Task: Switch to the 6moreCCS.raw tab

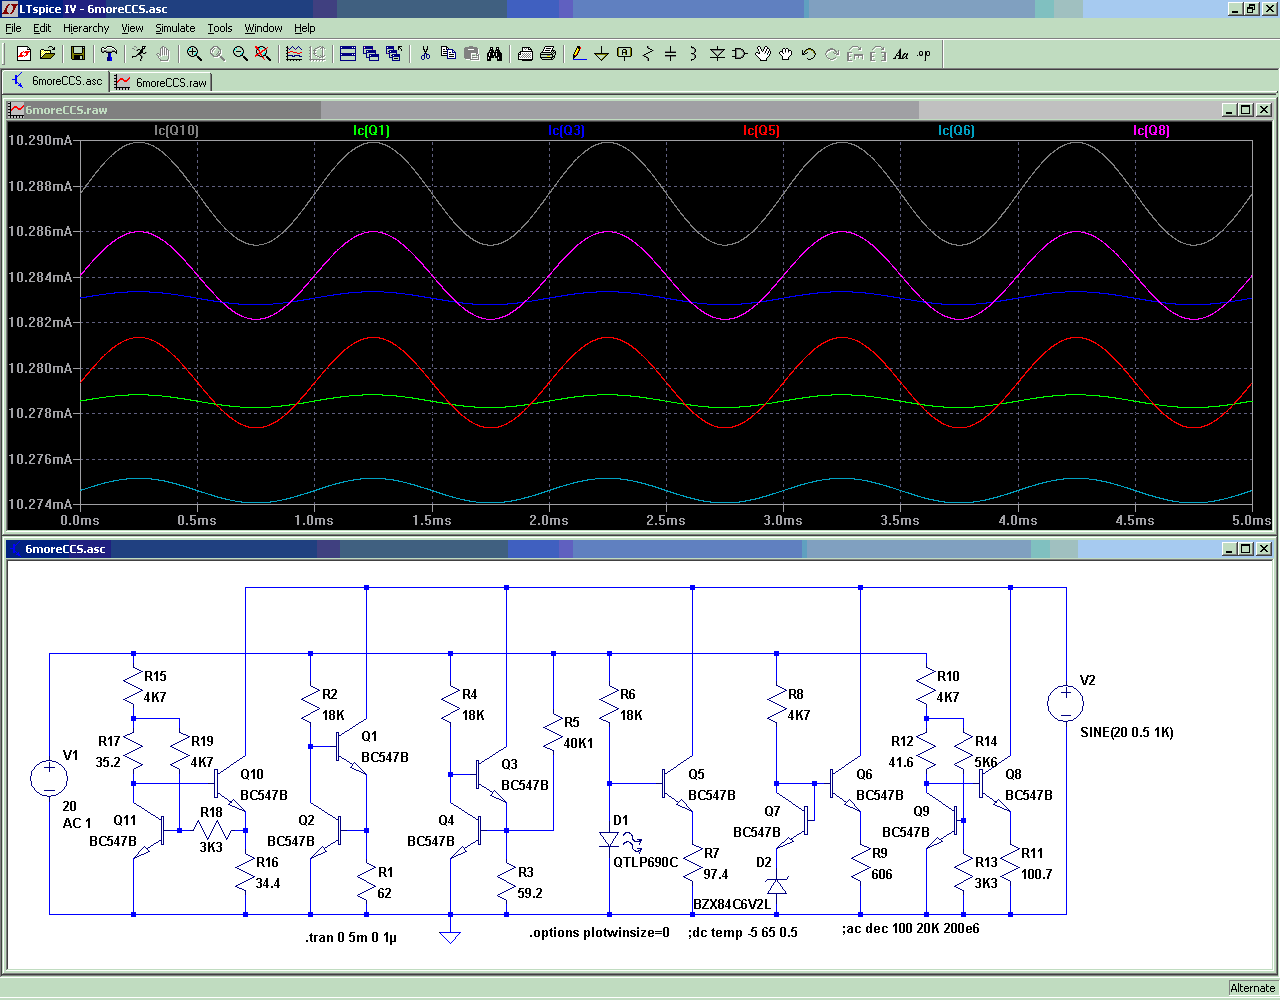Action: (x=160, y=82)
